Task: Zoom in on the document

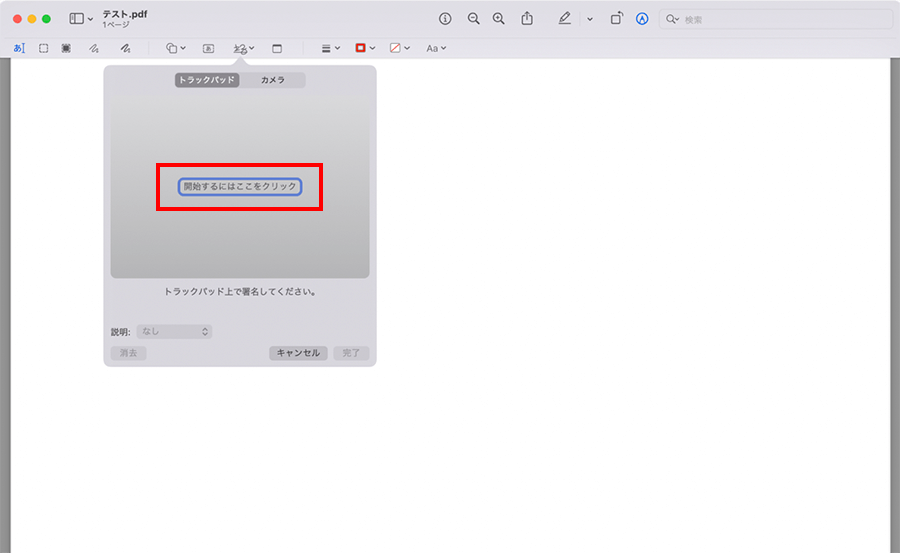Action: click(499, 19)
